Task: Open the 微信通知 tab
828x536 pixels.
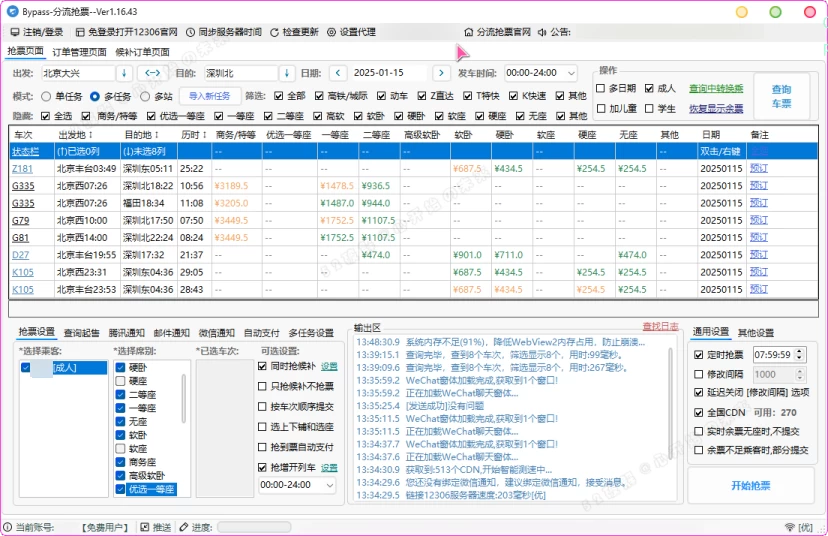Action: (x=216, y=332)
